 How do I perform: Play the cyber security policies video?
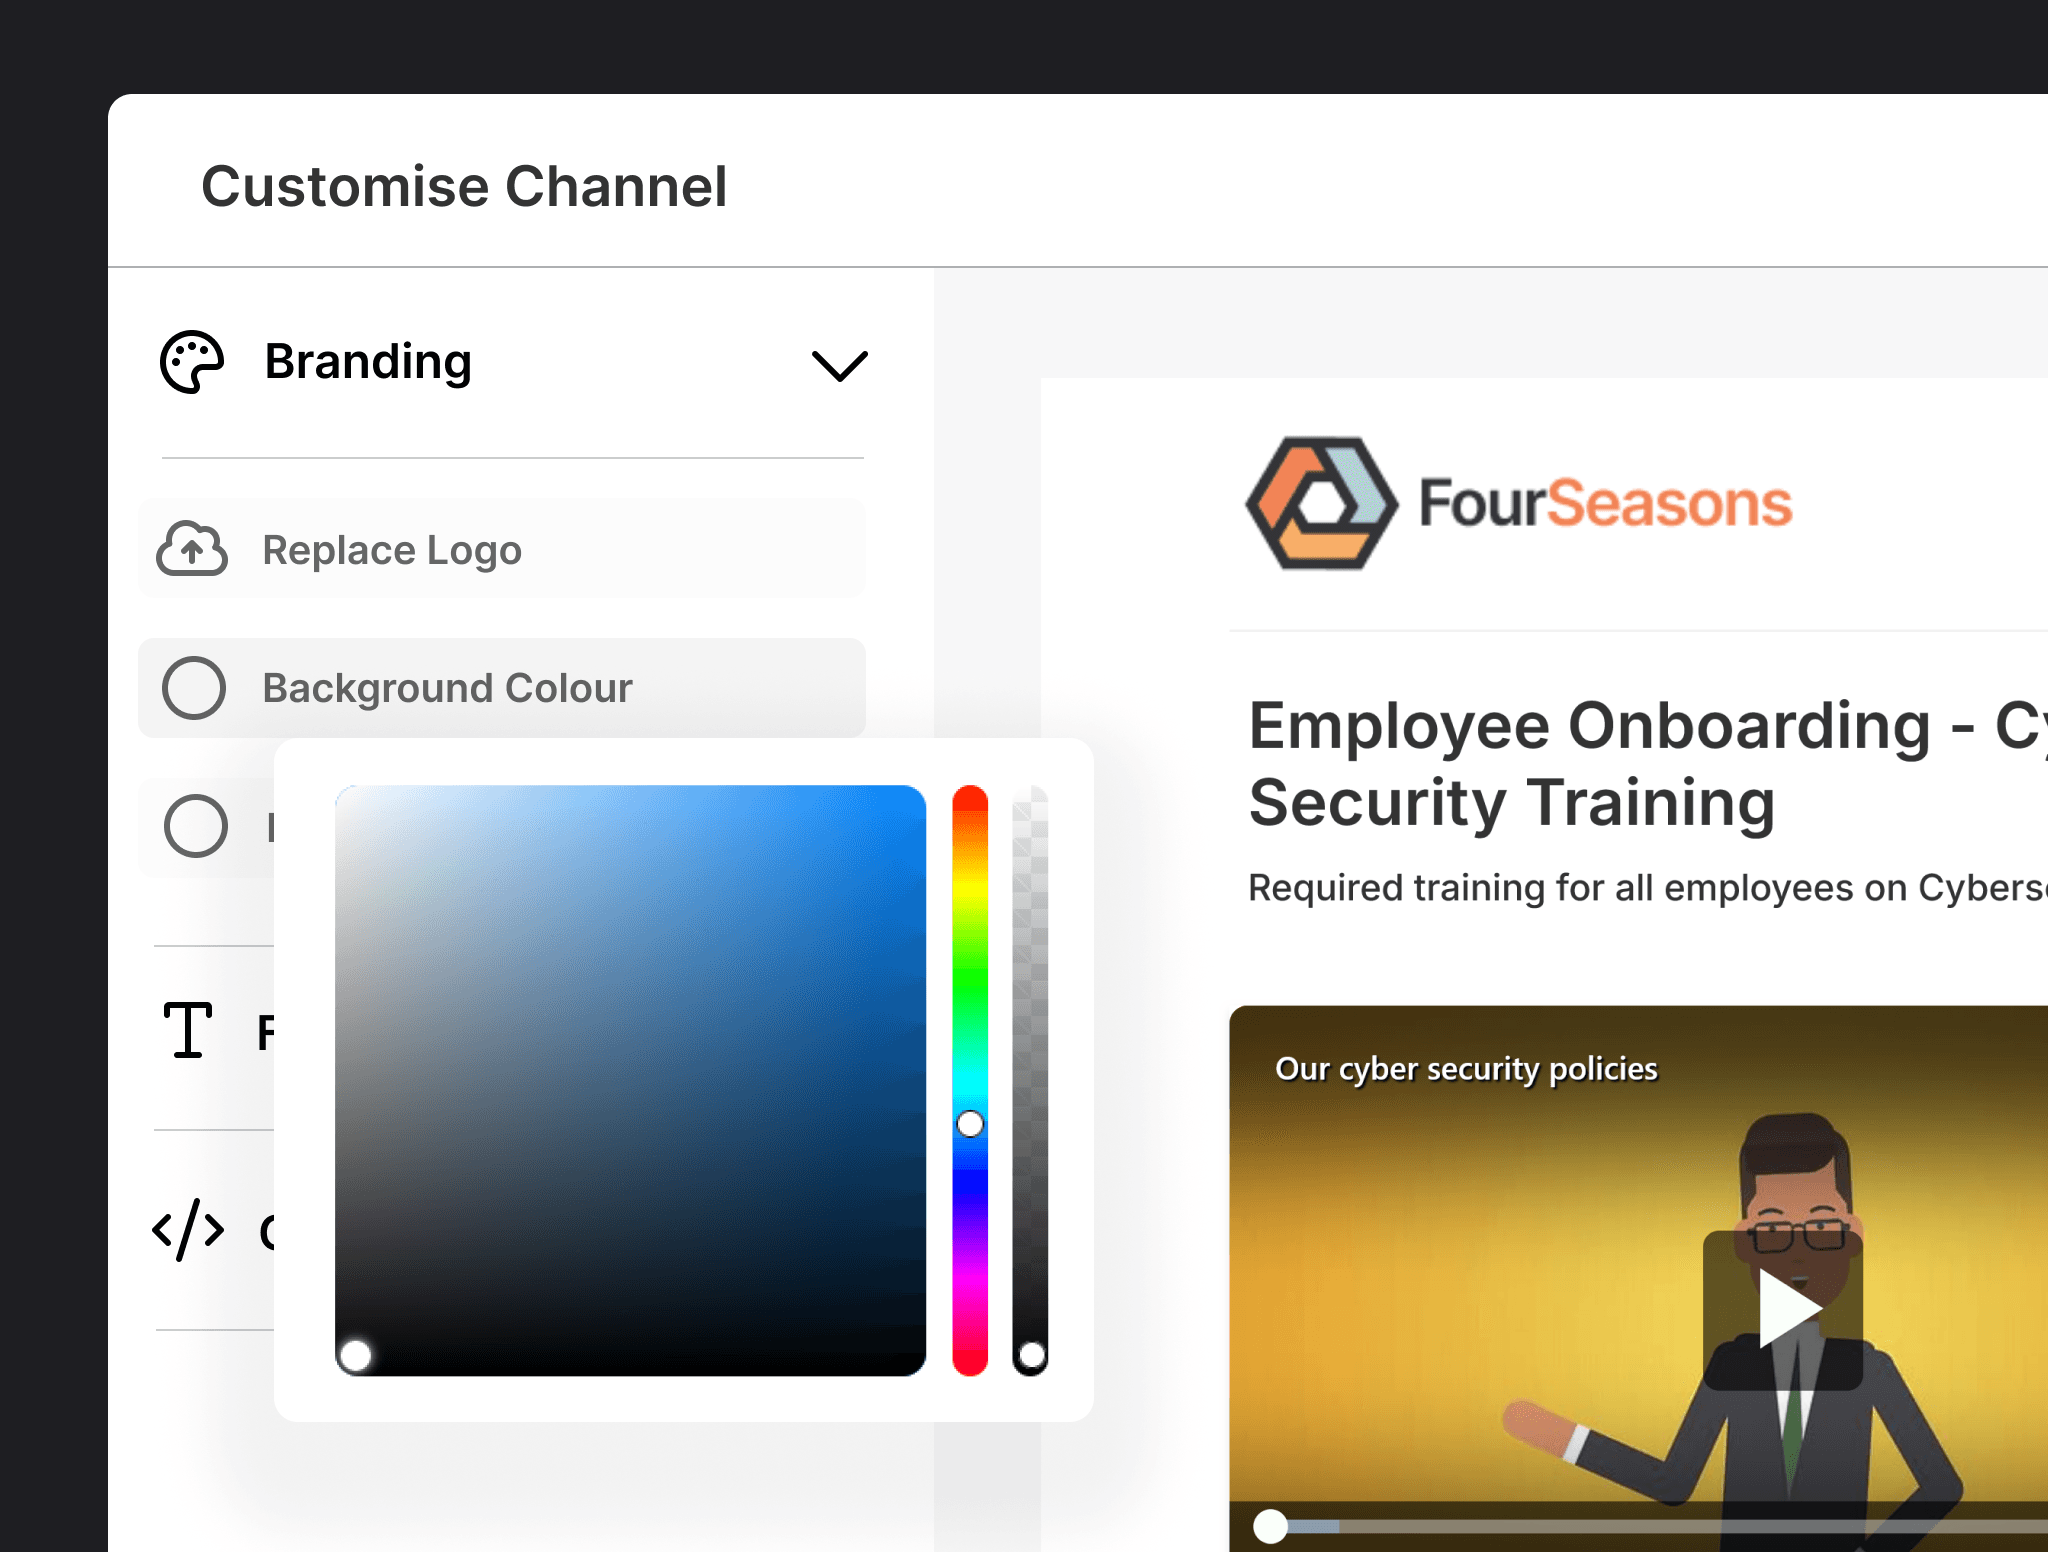(x=1785, y=1310)
